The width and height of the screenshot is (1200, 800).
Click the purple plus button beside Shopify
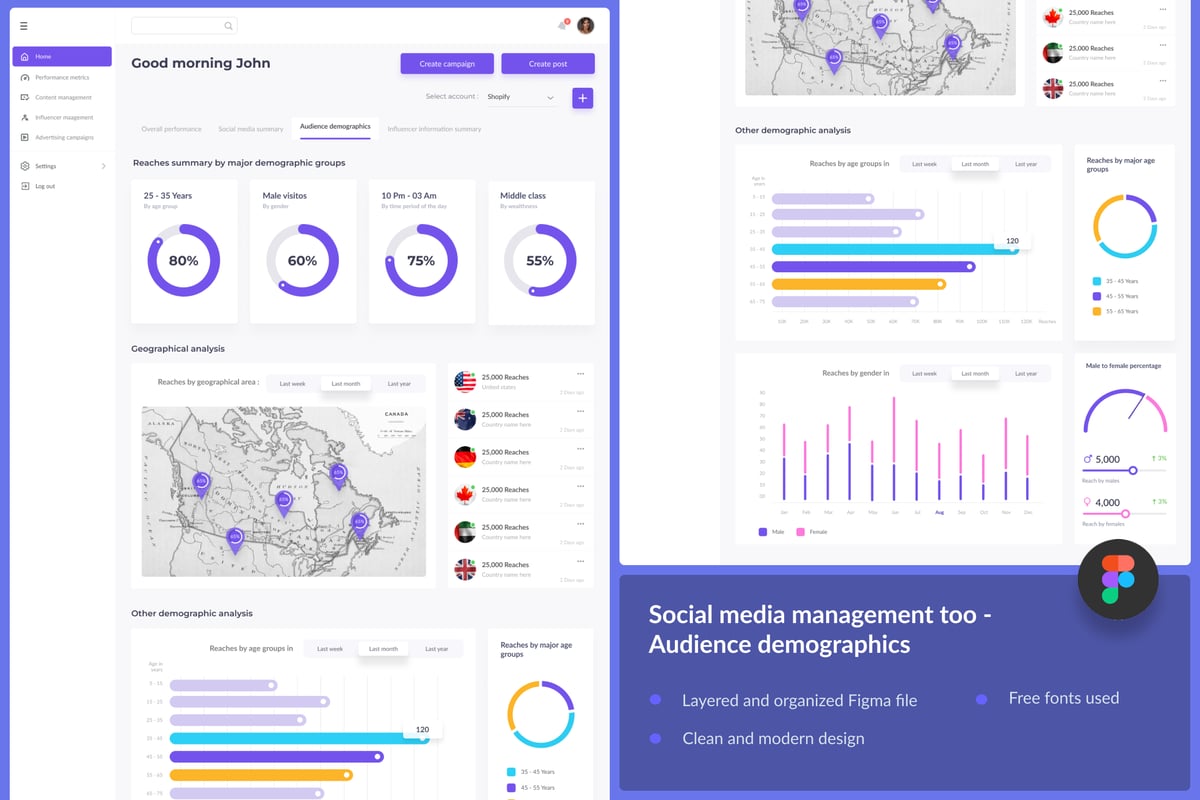(583, 98)
